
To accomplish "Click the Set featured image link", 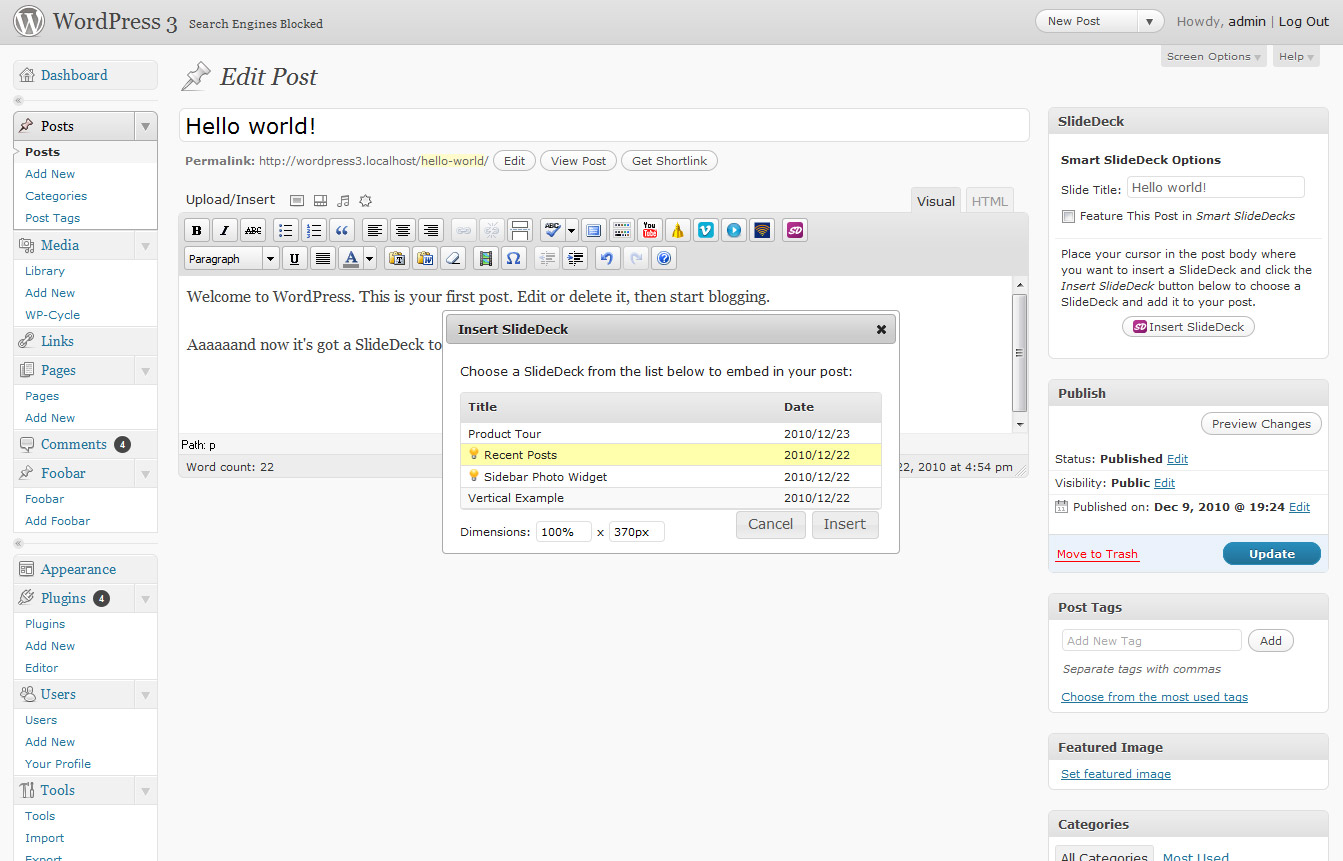I will click(x=1116, y=774).
